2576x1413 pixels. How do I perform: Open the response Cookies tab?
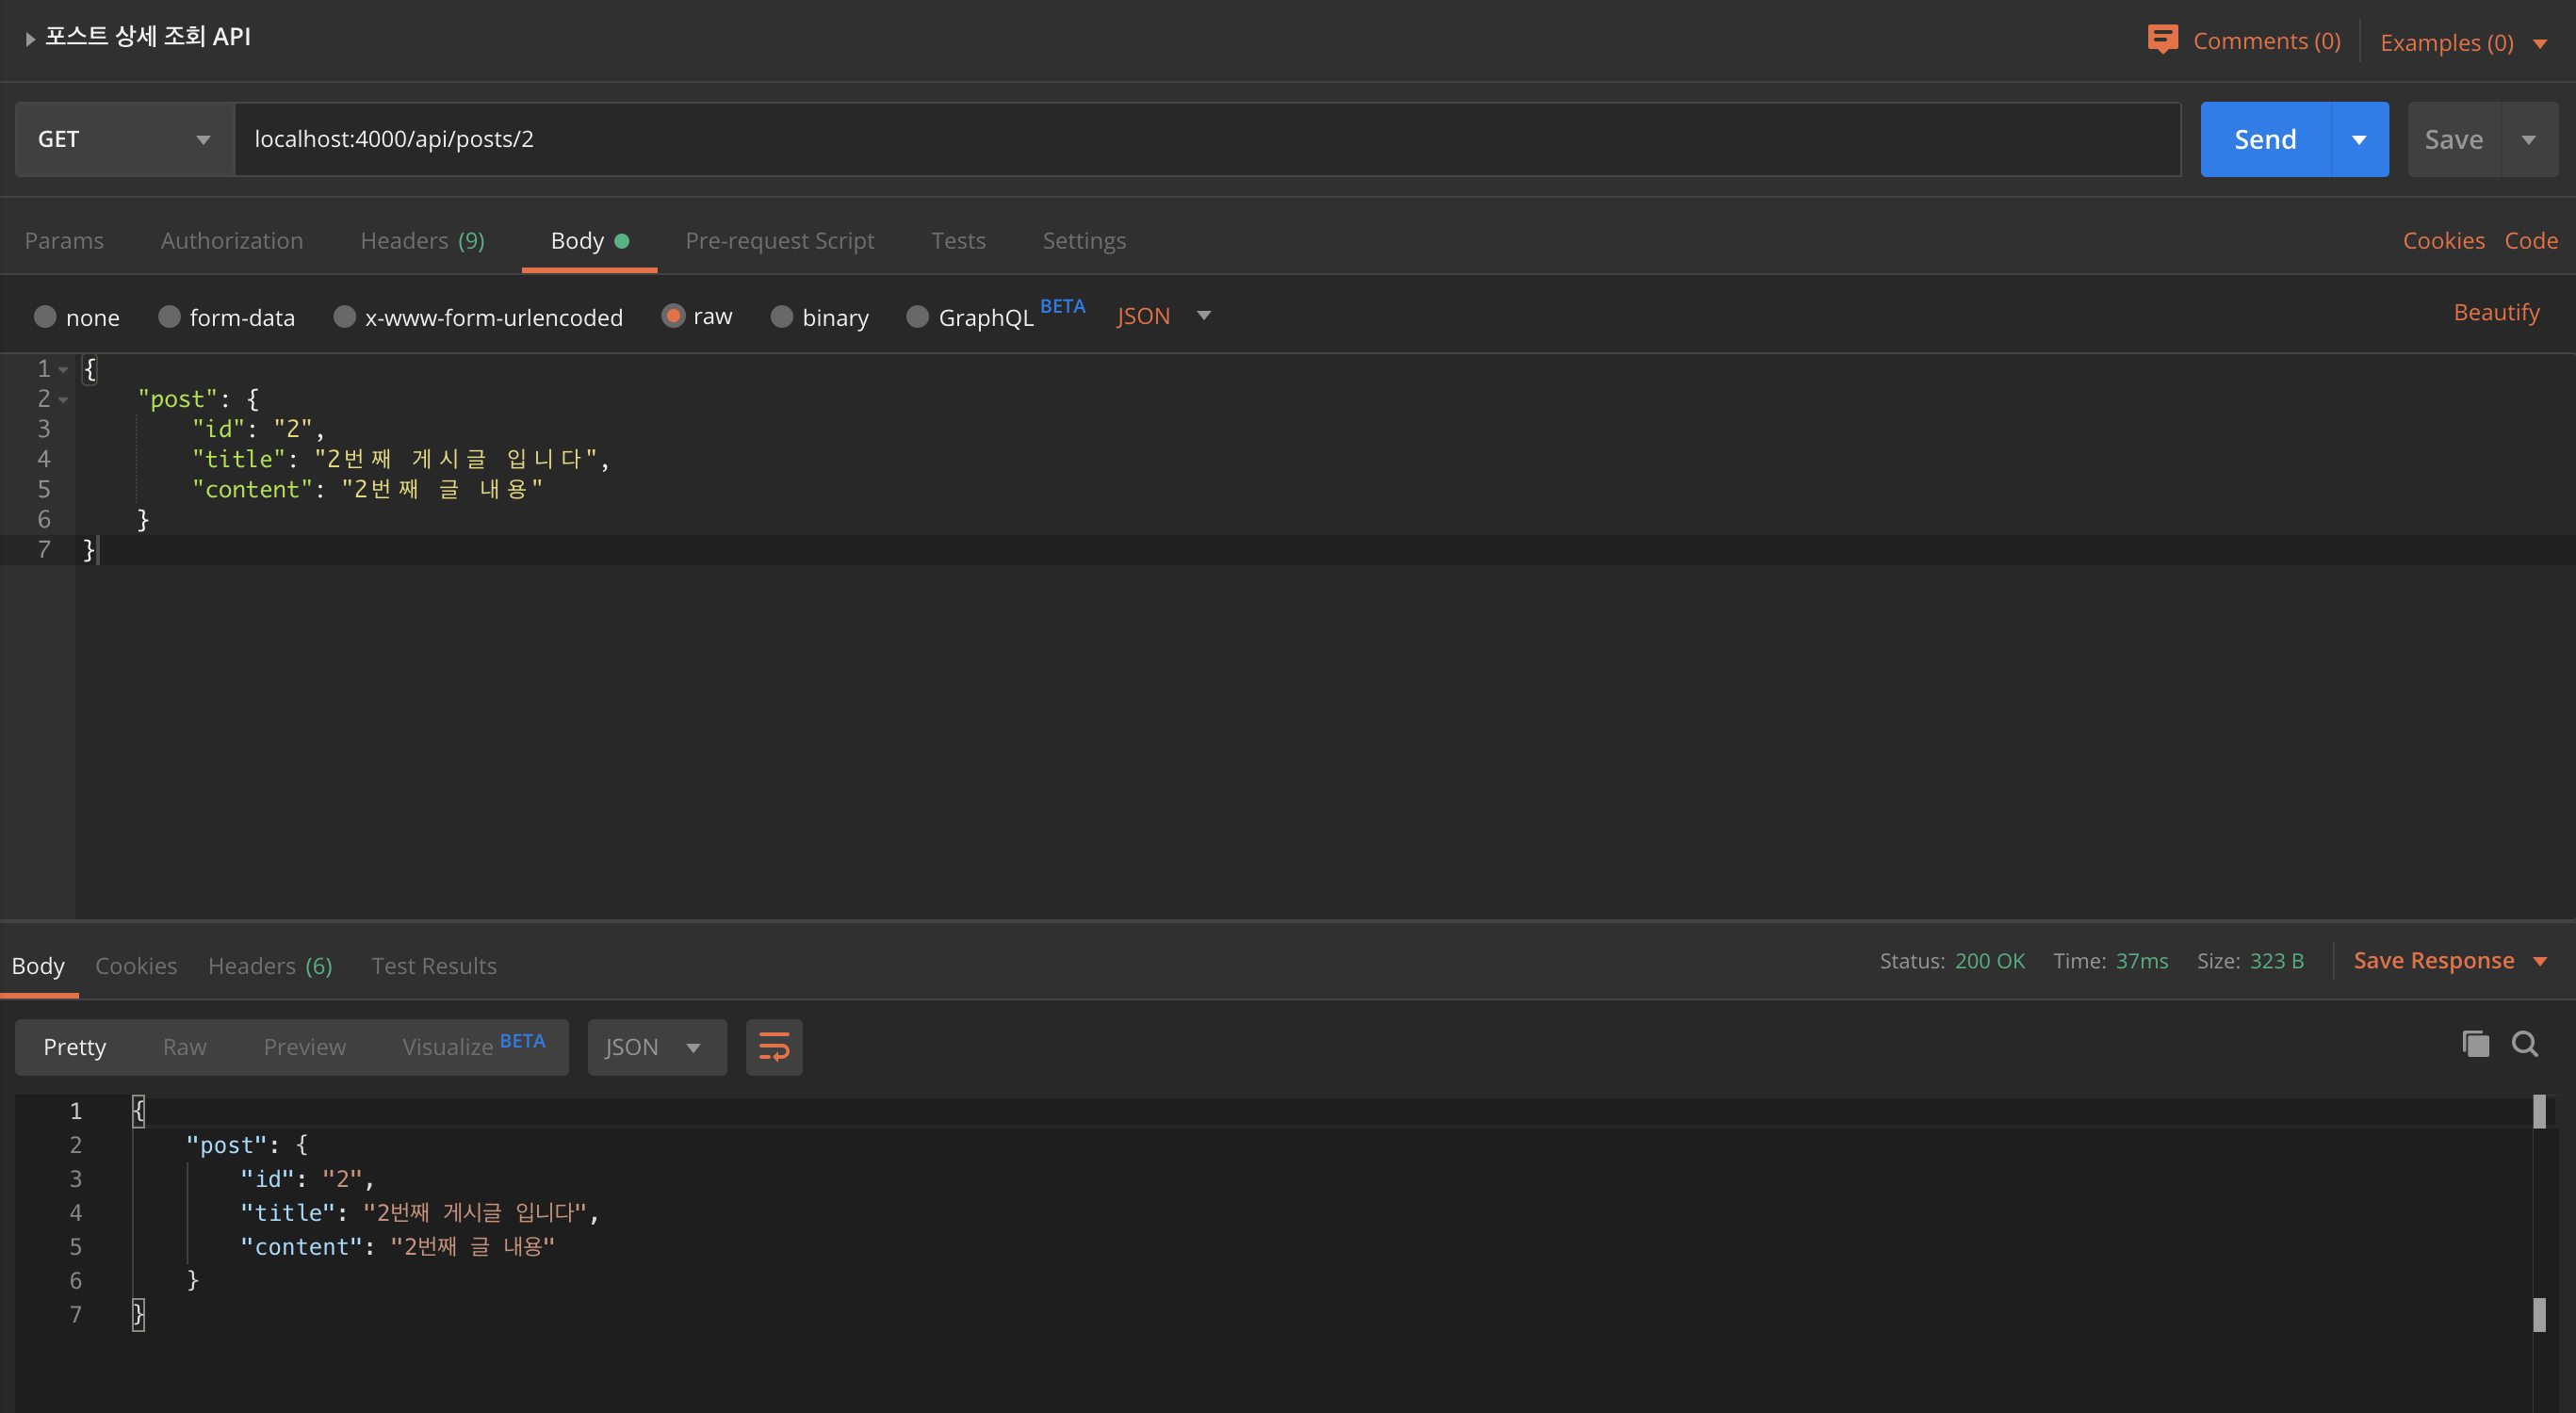136,965
